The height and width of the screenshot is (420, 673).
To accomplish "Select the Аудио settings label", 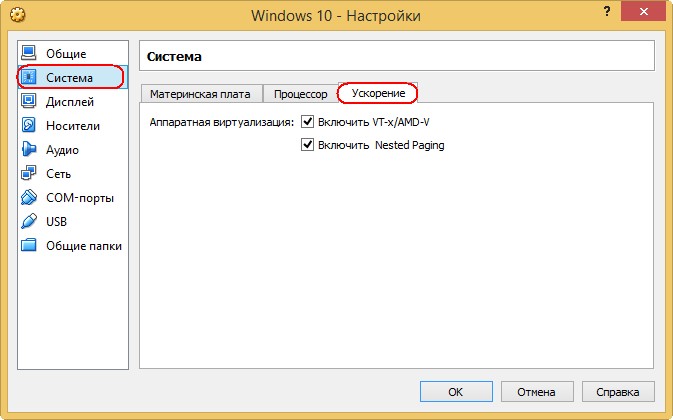I will click(63, 150).
